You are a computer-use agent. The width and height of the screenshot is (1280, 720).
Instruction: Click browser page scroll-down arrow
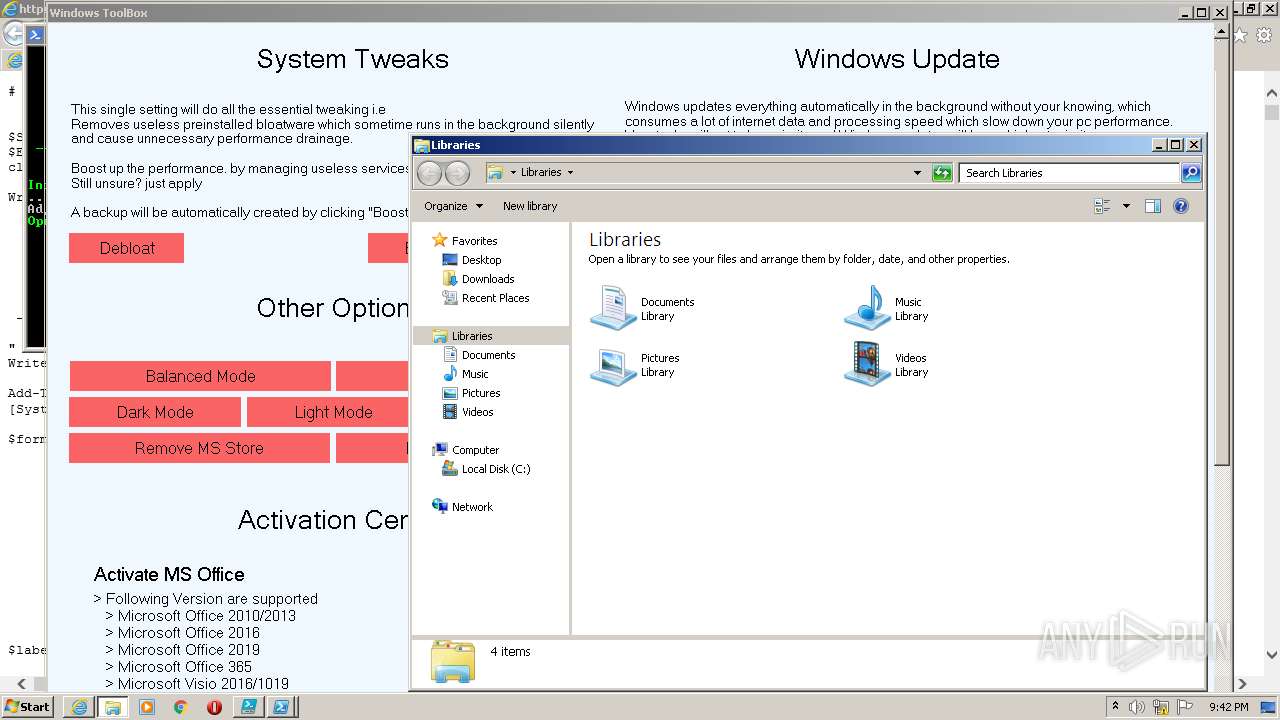(x=1272, y=656)
